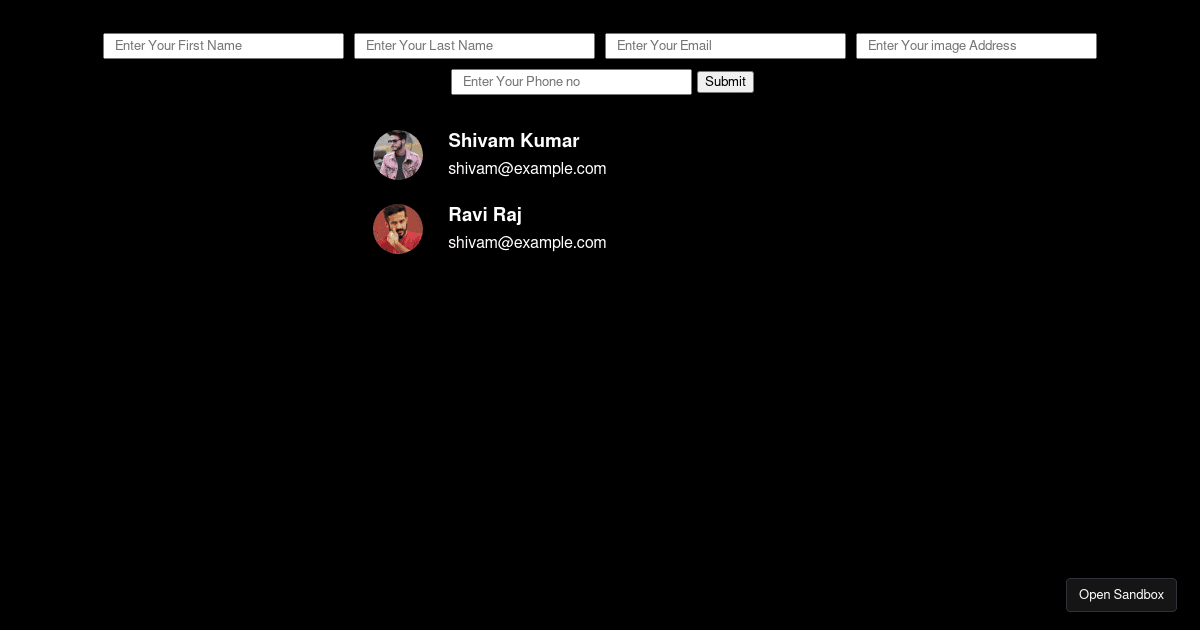Select the Shivam Kumar name heading
The height and width of the screenshot is (630, 1200).
(514, 141)
